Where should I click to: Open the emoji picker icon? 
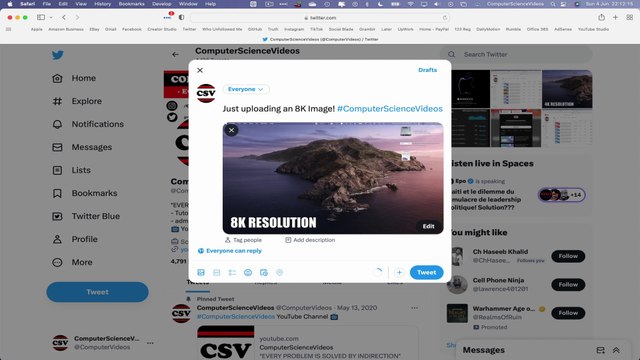click(248, 272)
